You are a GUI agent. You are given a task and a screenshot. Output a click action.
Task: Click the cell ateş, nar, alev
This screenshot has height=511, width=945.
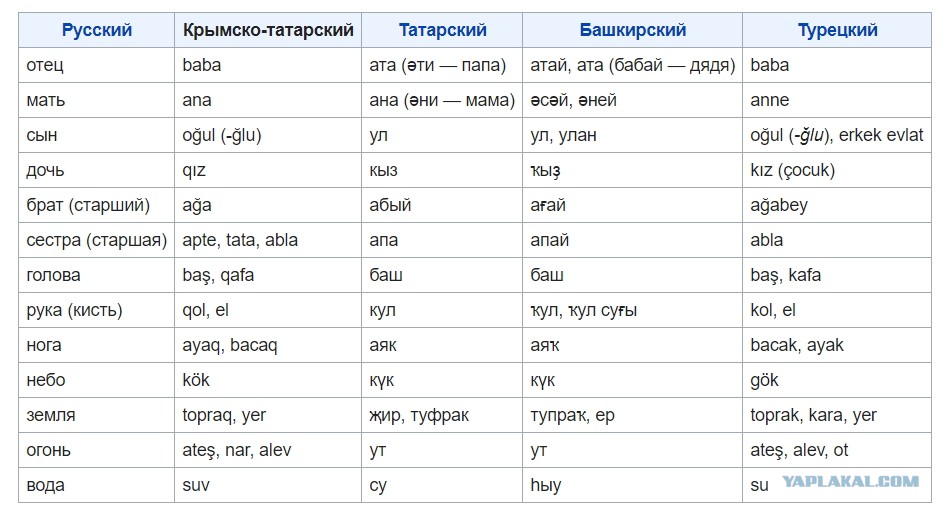pos(268,450)
